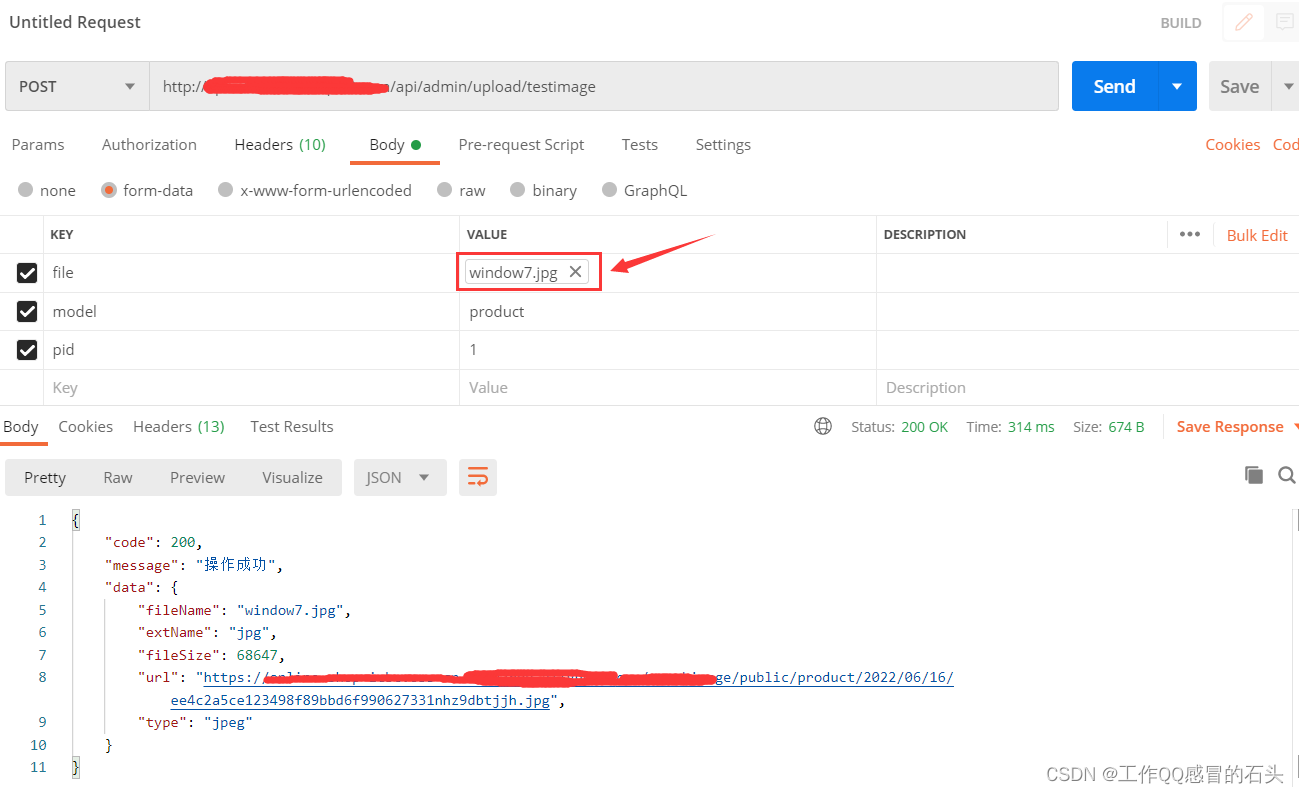1299x794 pixels.
Task: Open comments via the comment icon top right
Action: point(1283,22)
